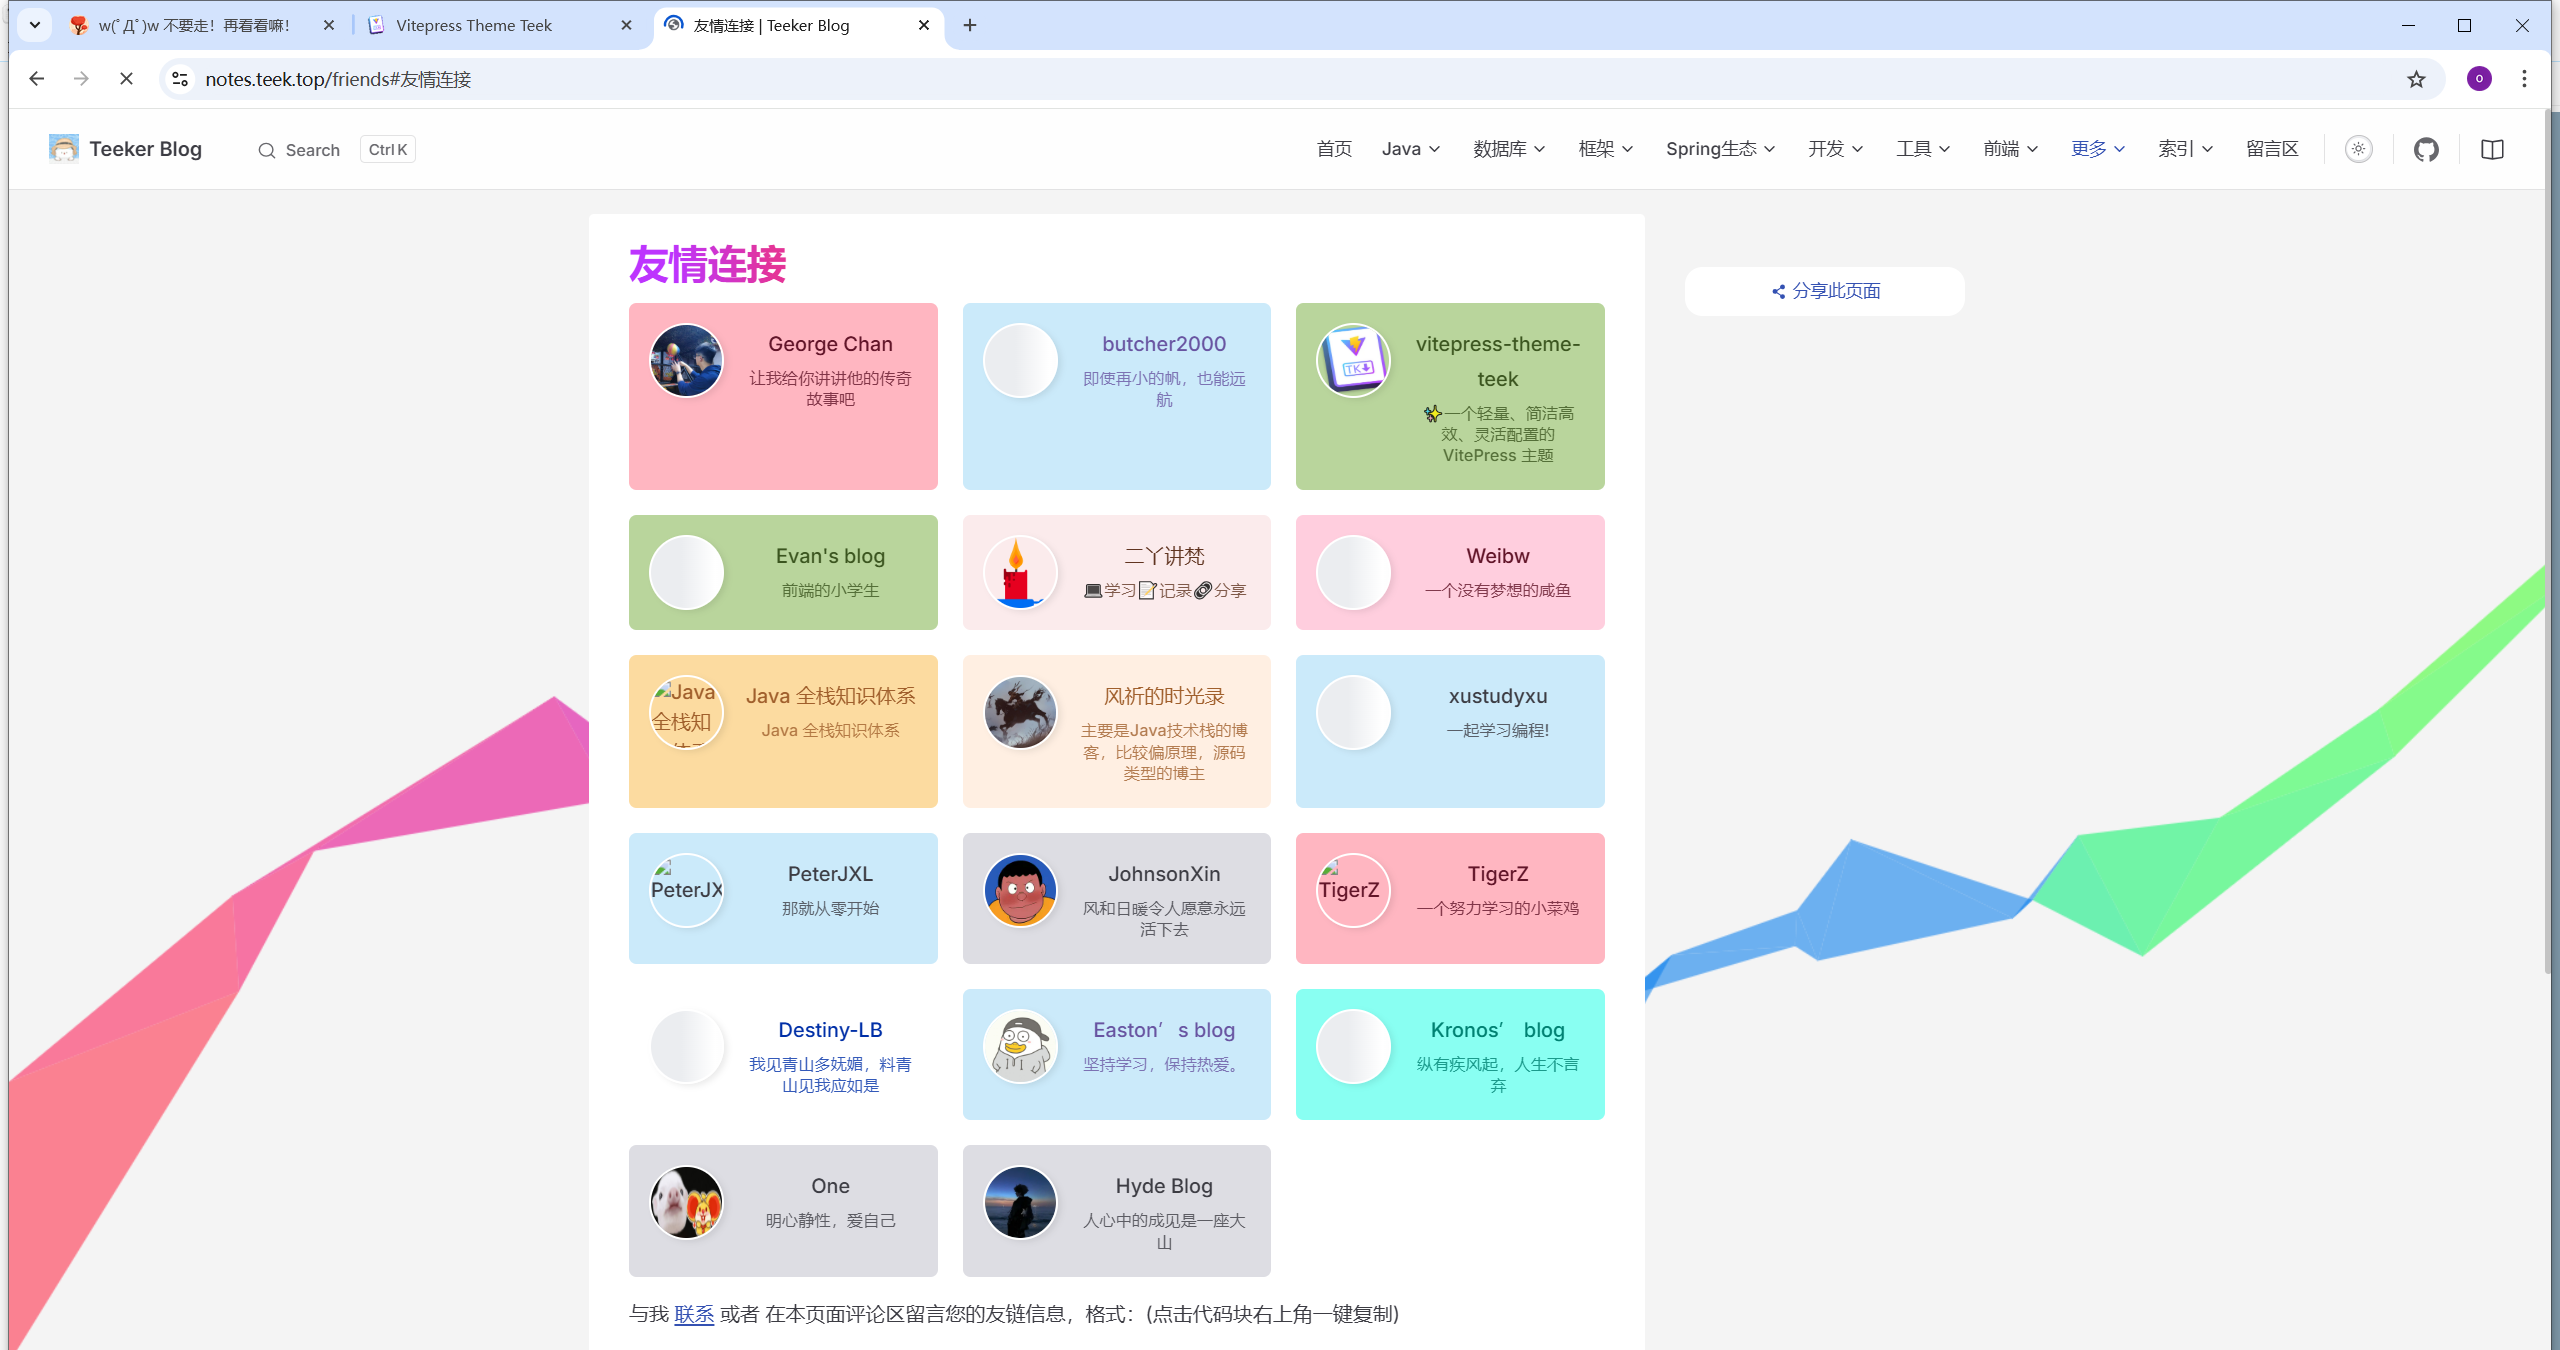
Task: Open the 留言区 nav item
Action: [x=2272, y=149]
